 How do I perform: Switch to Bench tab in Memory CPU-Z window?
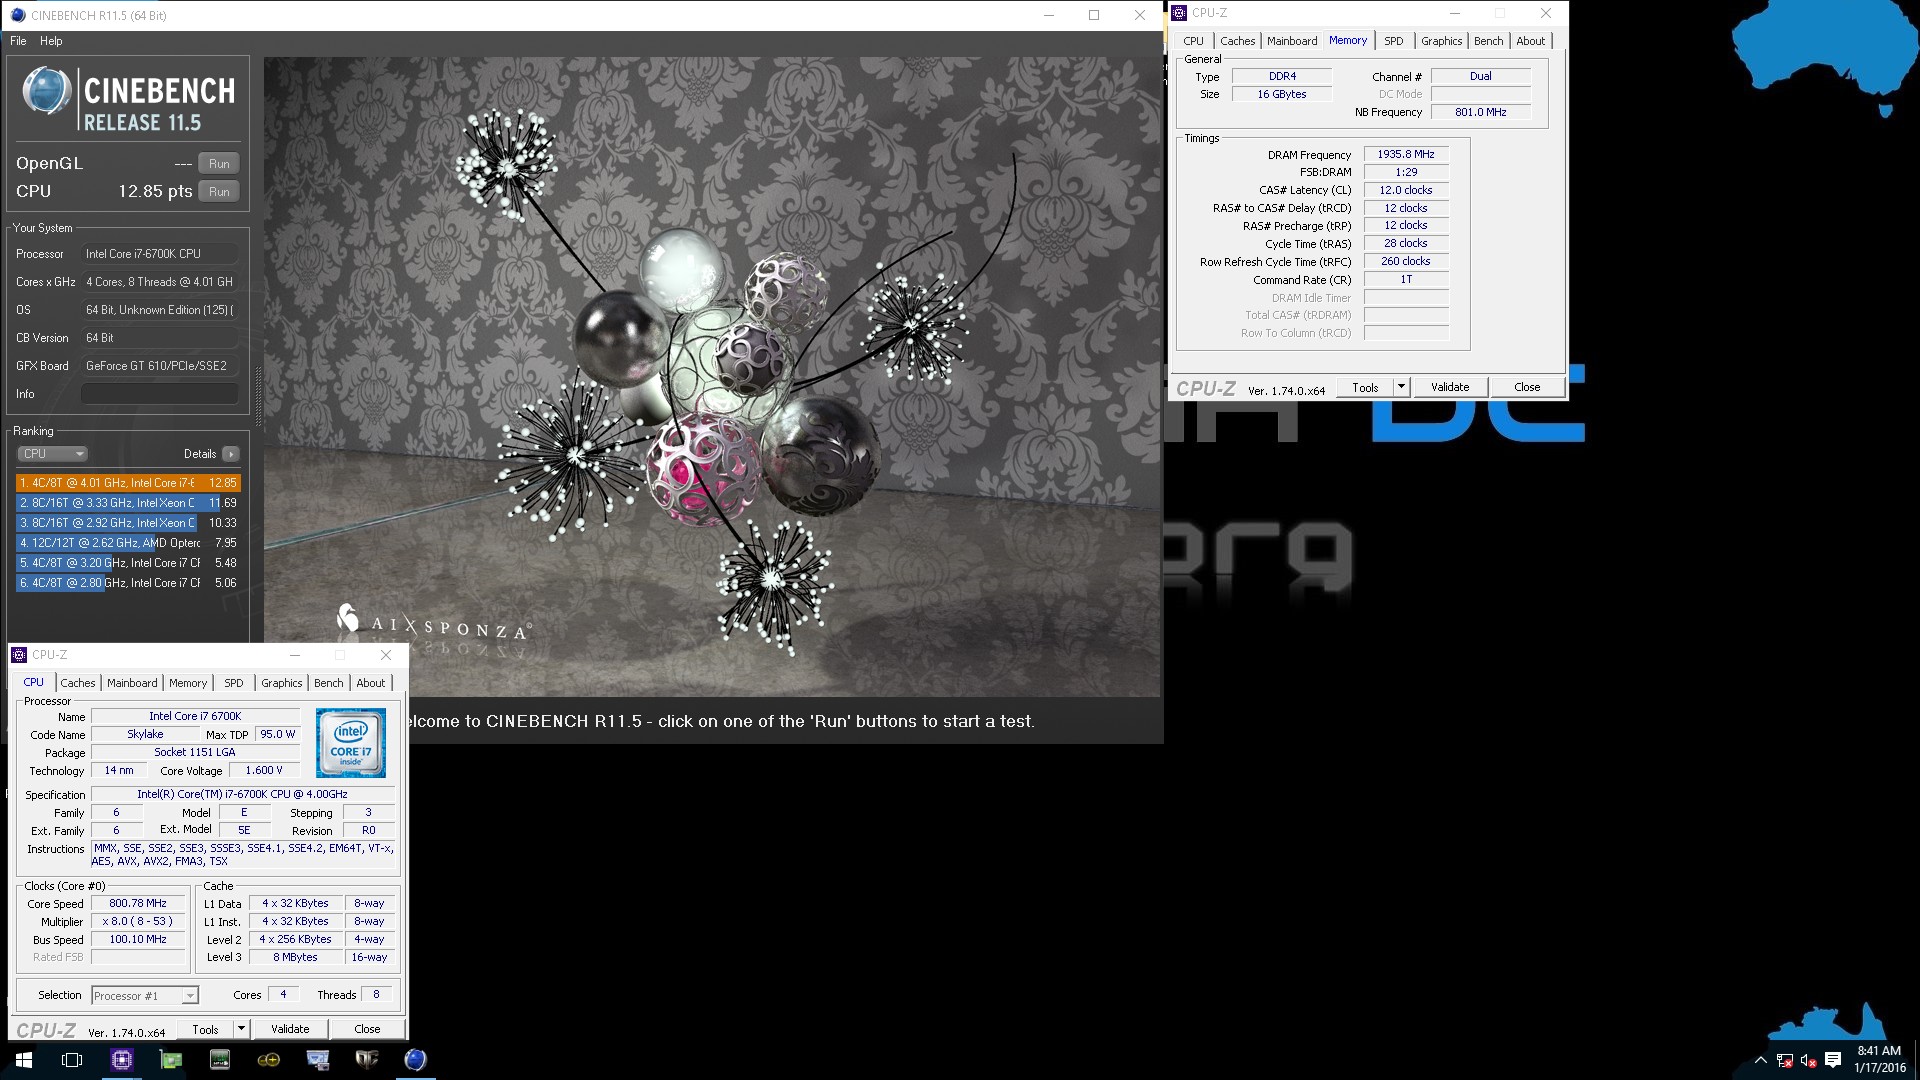pyautogui.click(x=1489, y=41)
